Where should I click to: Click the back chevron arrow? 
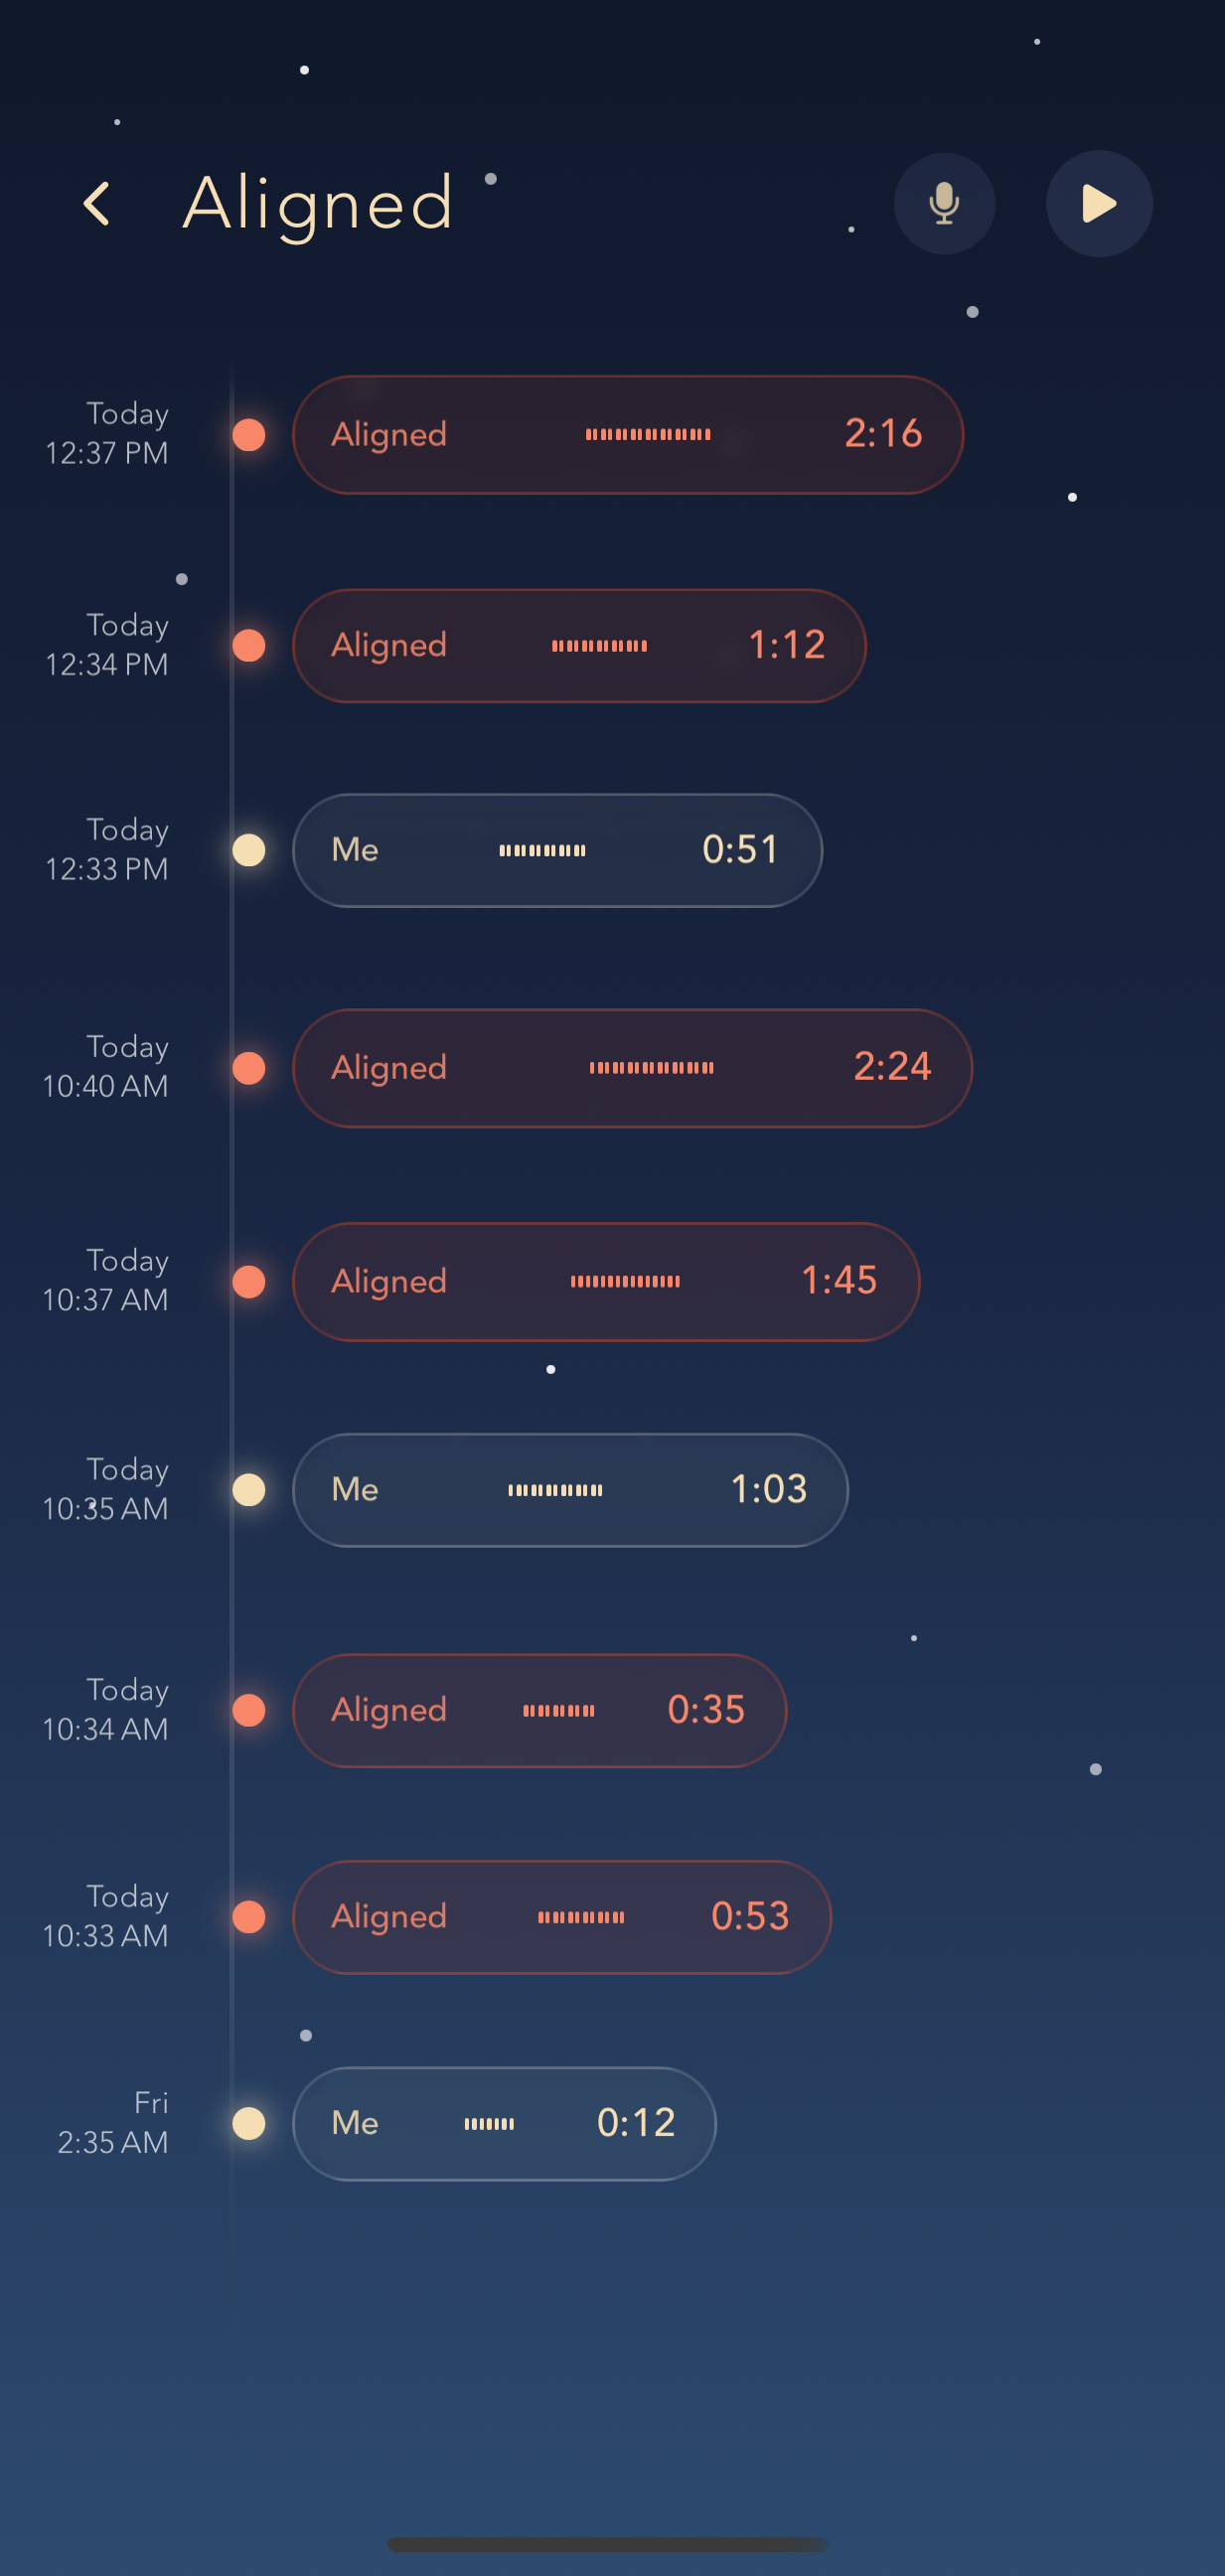(97, 203)
